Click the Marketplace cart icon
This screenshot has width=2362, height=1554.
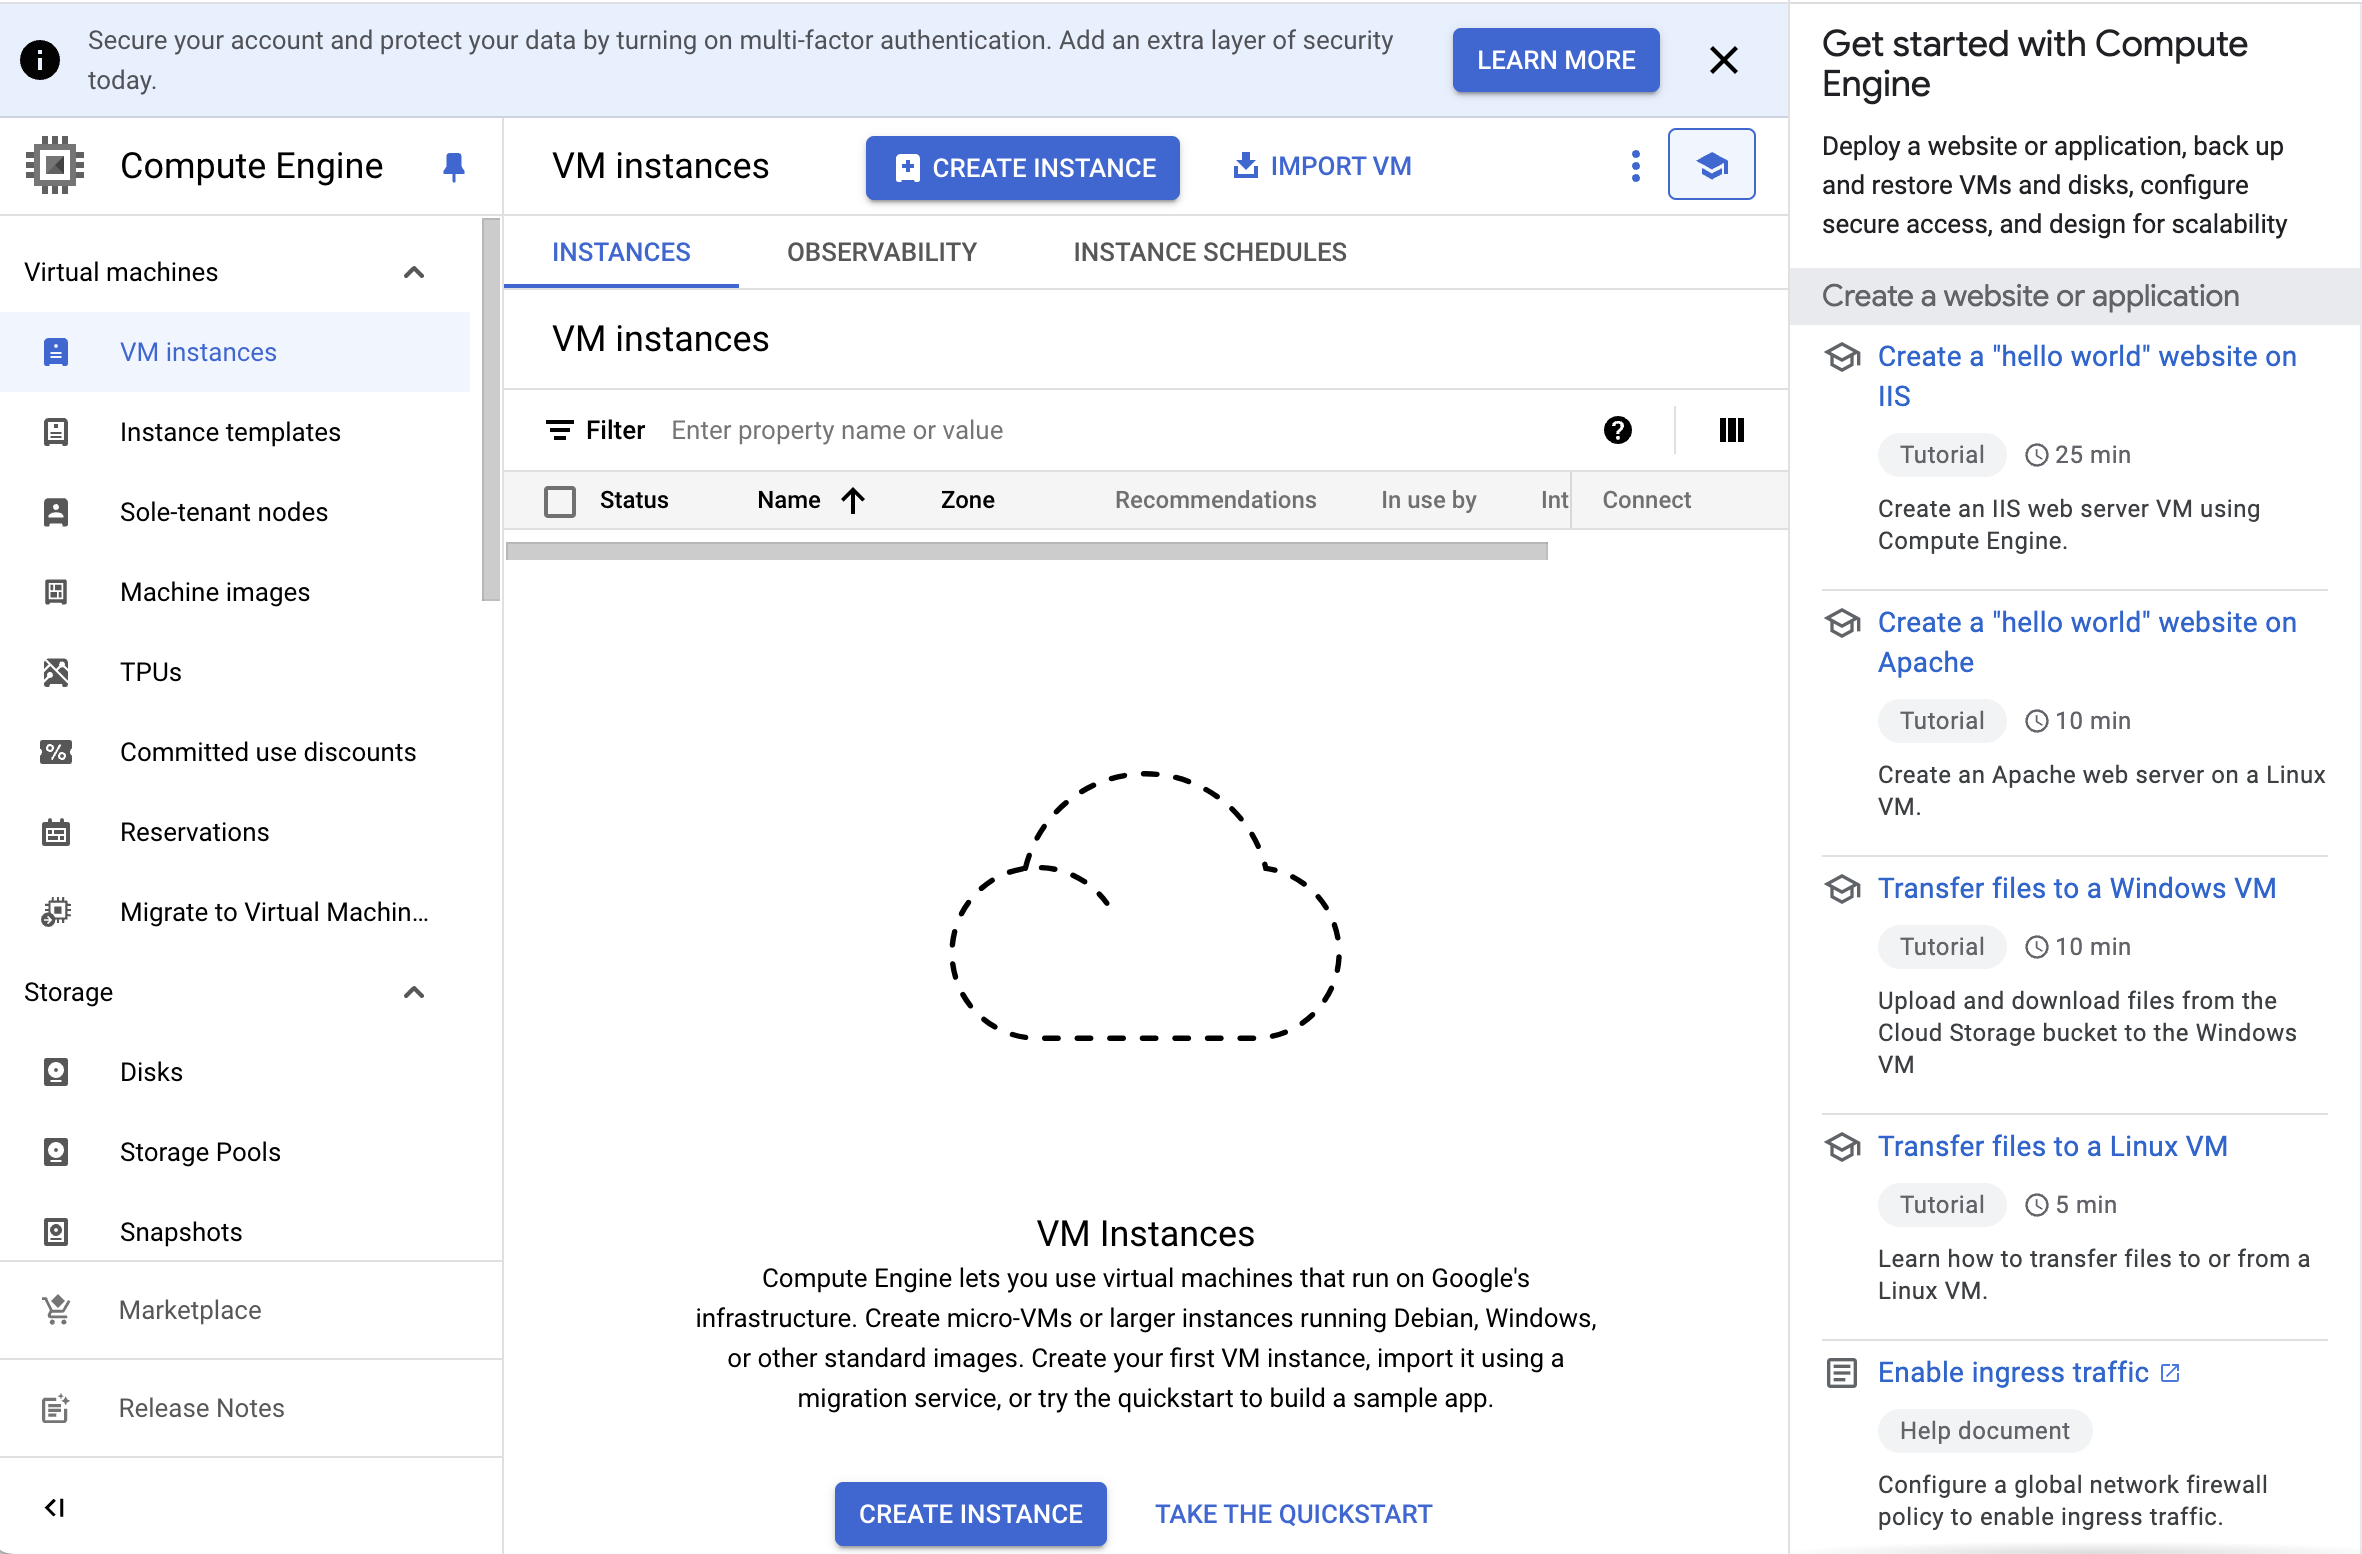[x=56, y=1310]
